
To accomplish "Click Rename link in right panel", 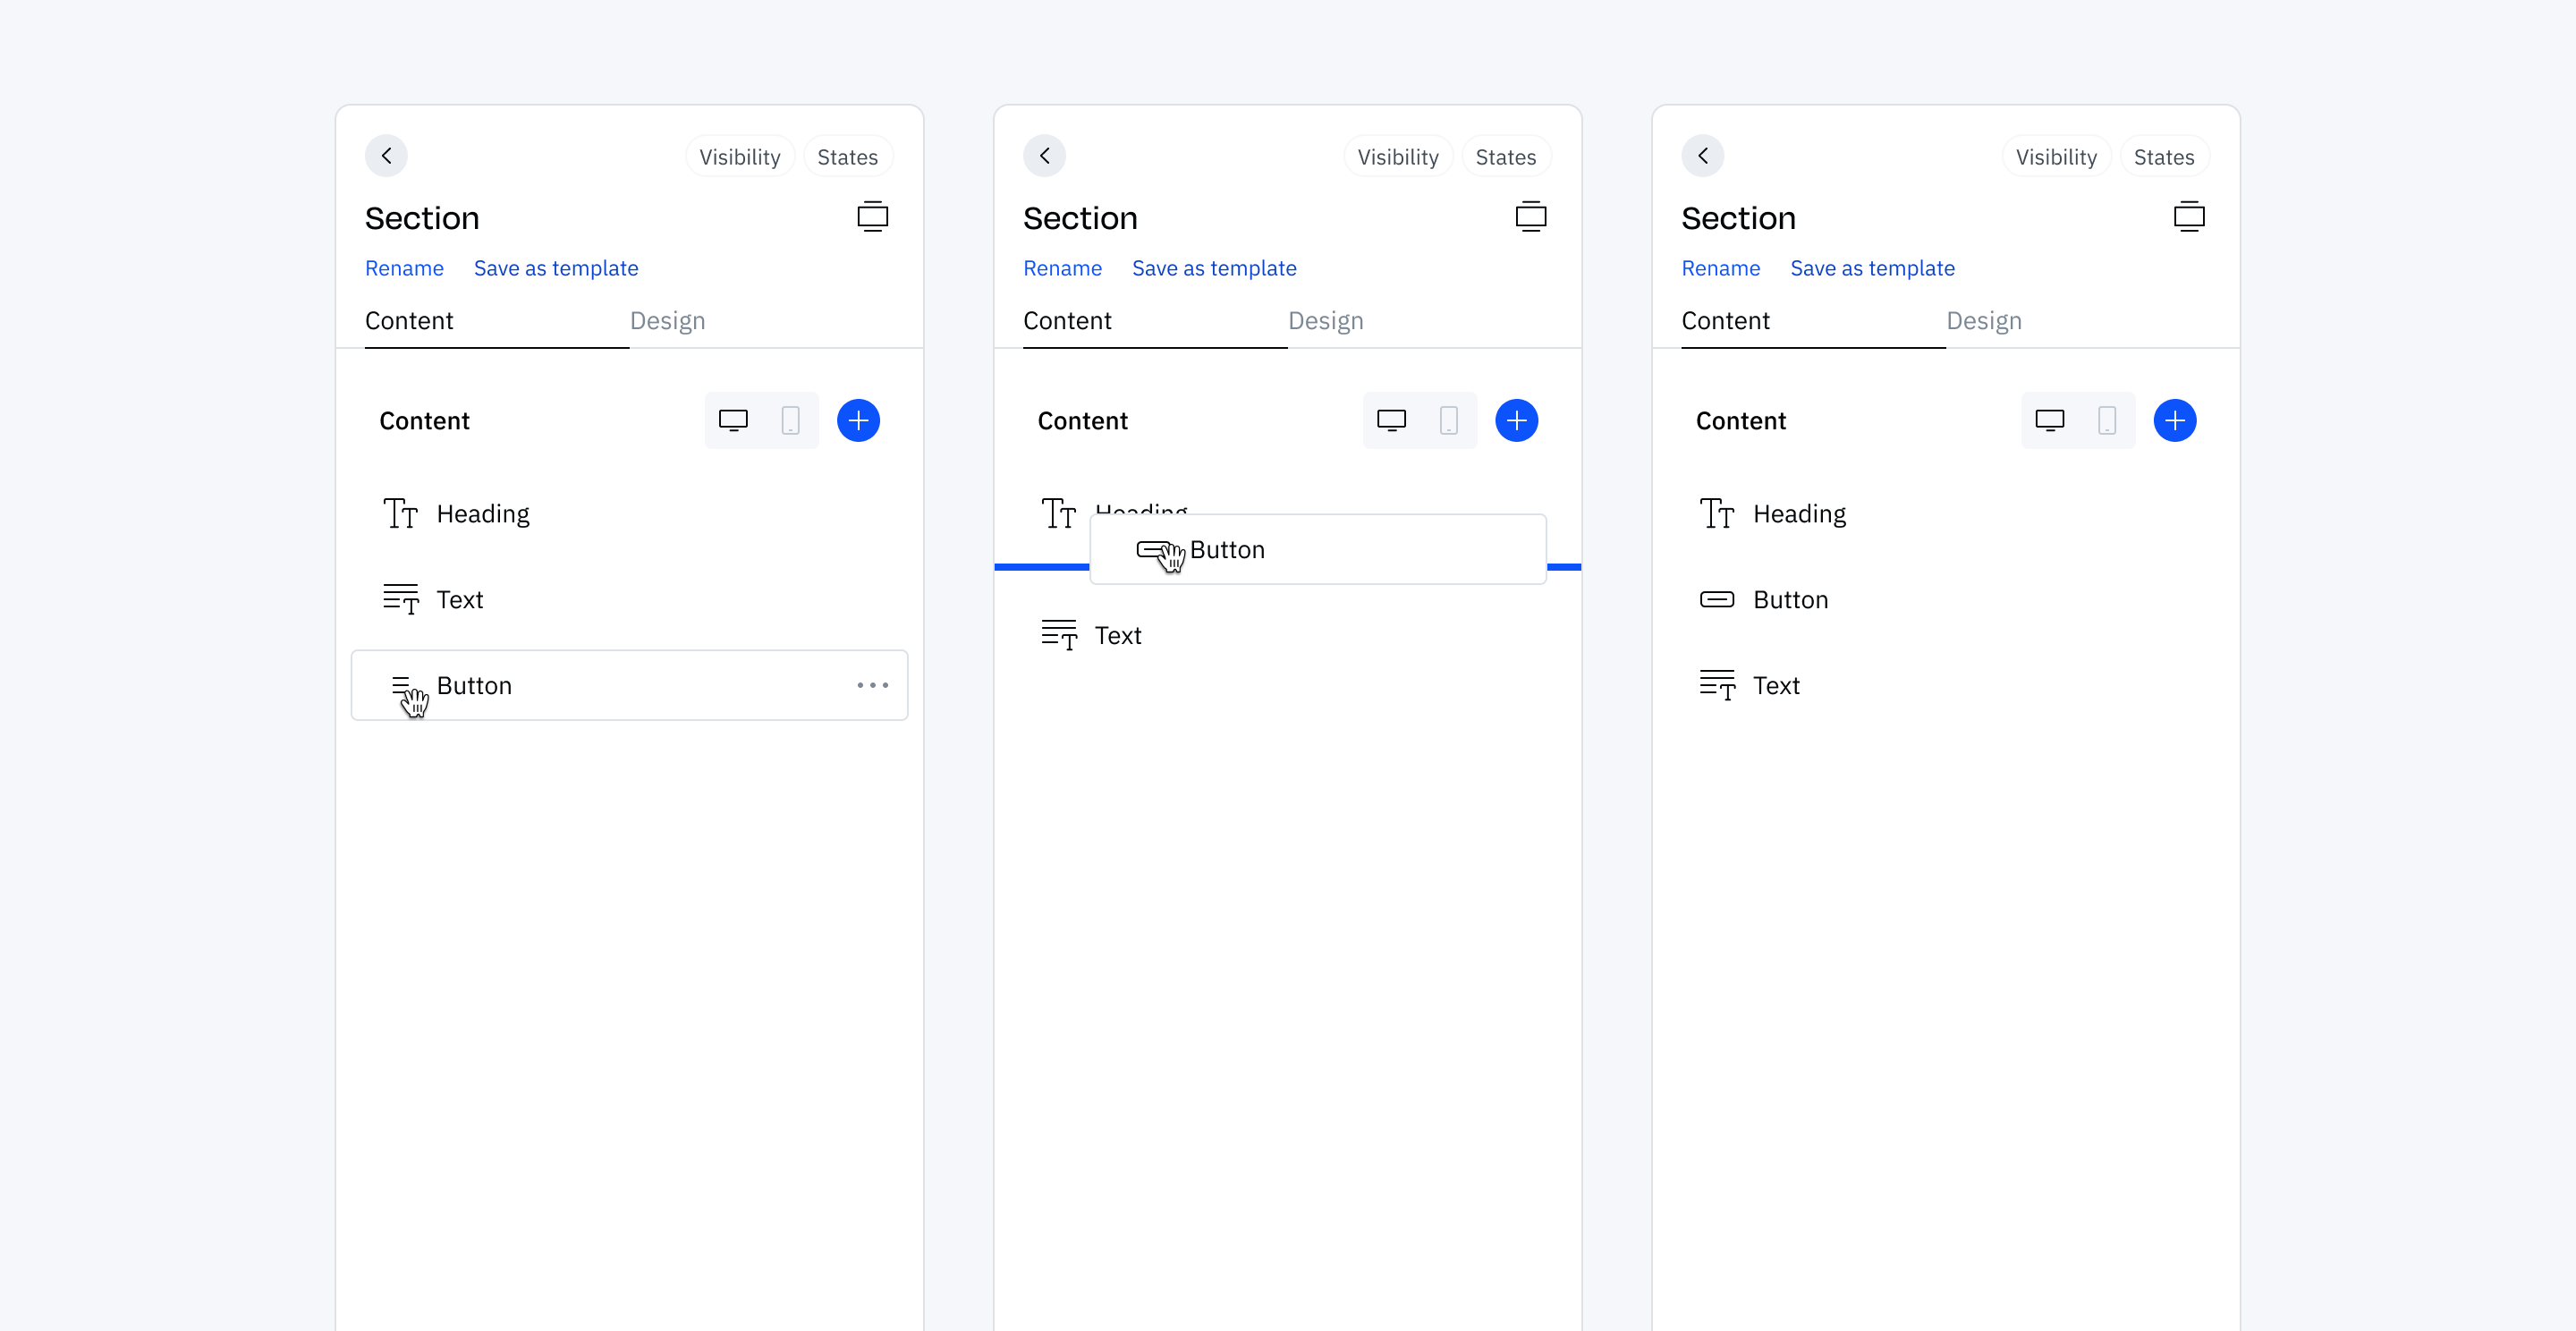I will pyautogui.click(x=1720, y=269).
